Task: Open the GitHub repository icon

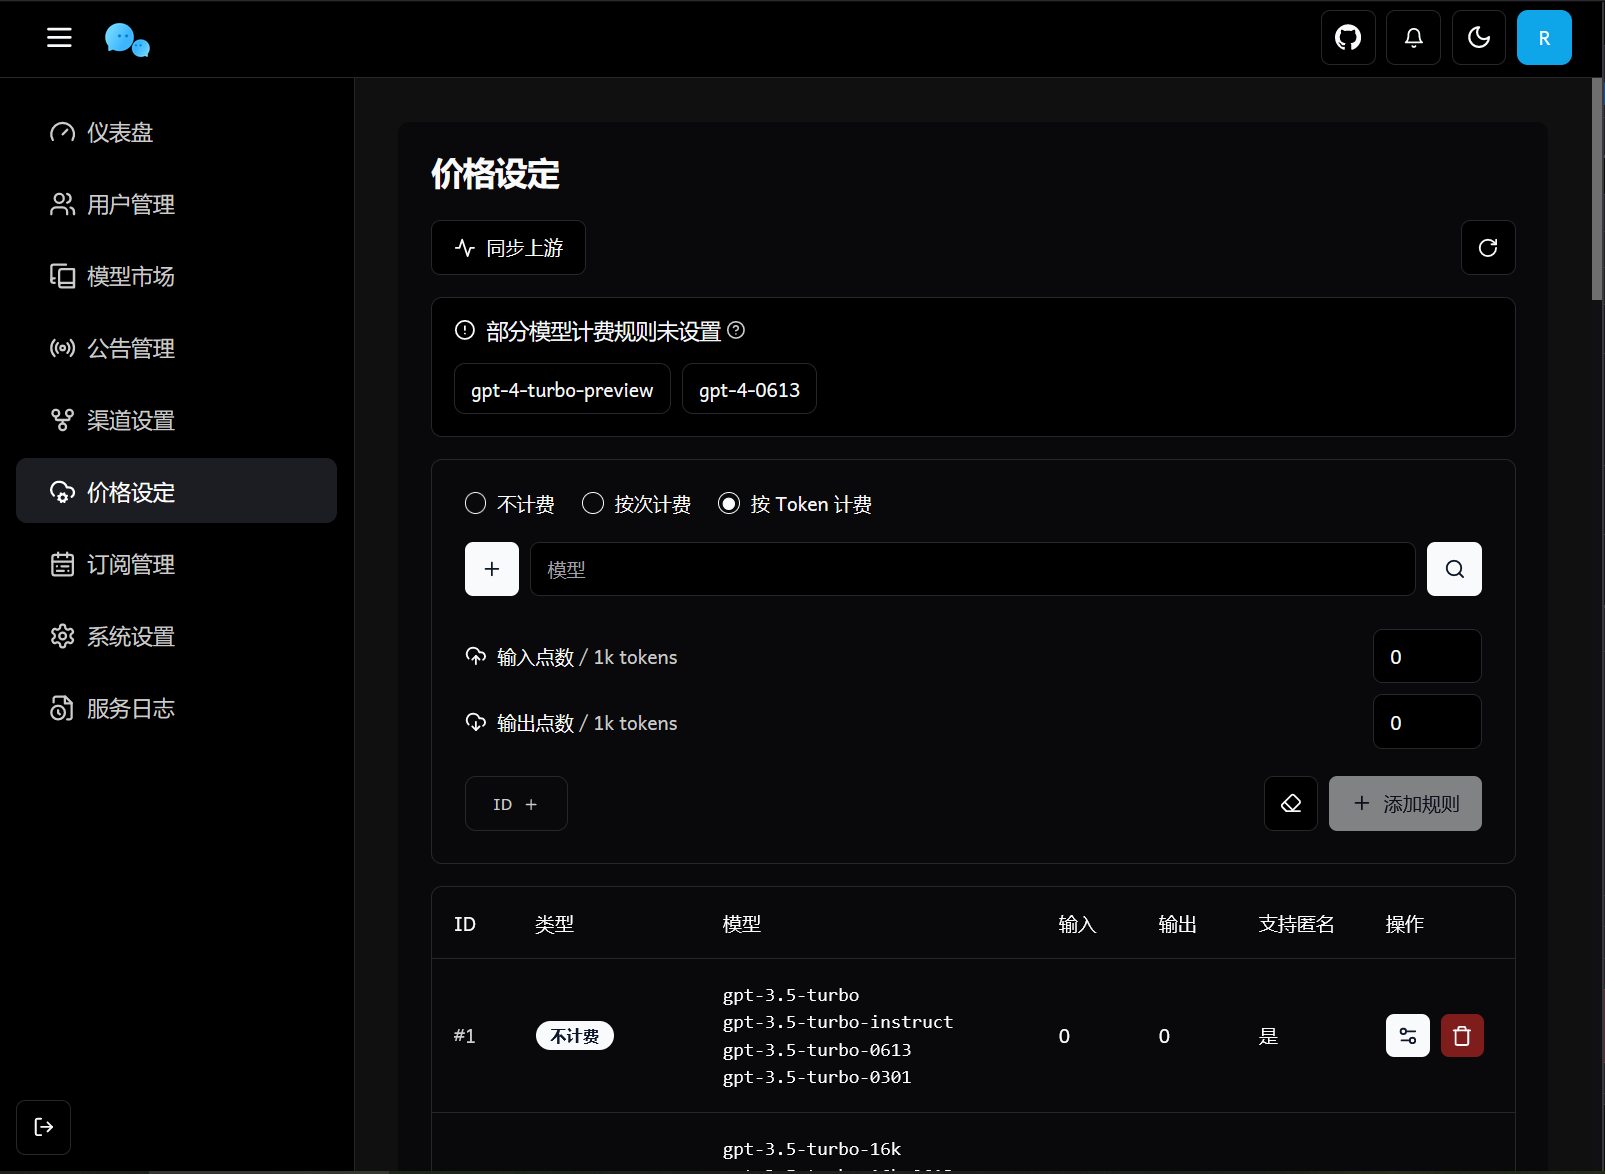Action: tap(1348, 38)
